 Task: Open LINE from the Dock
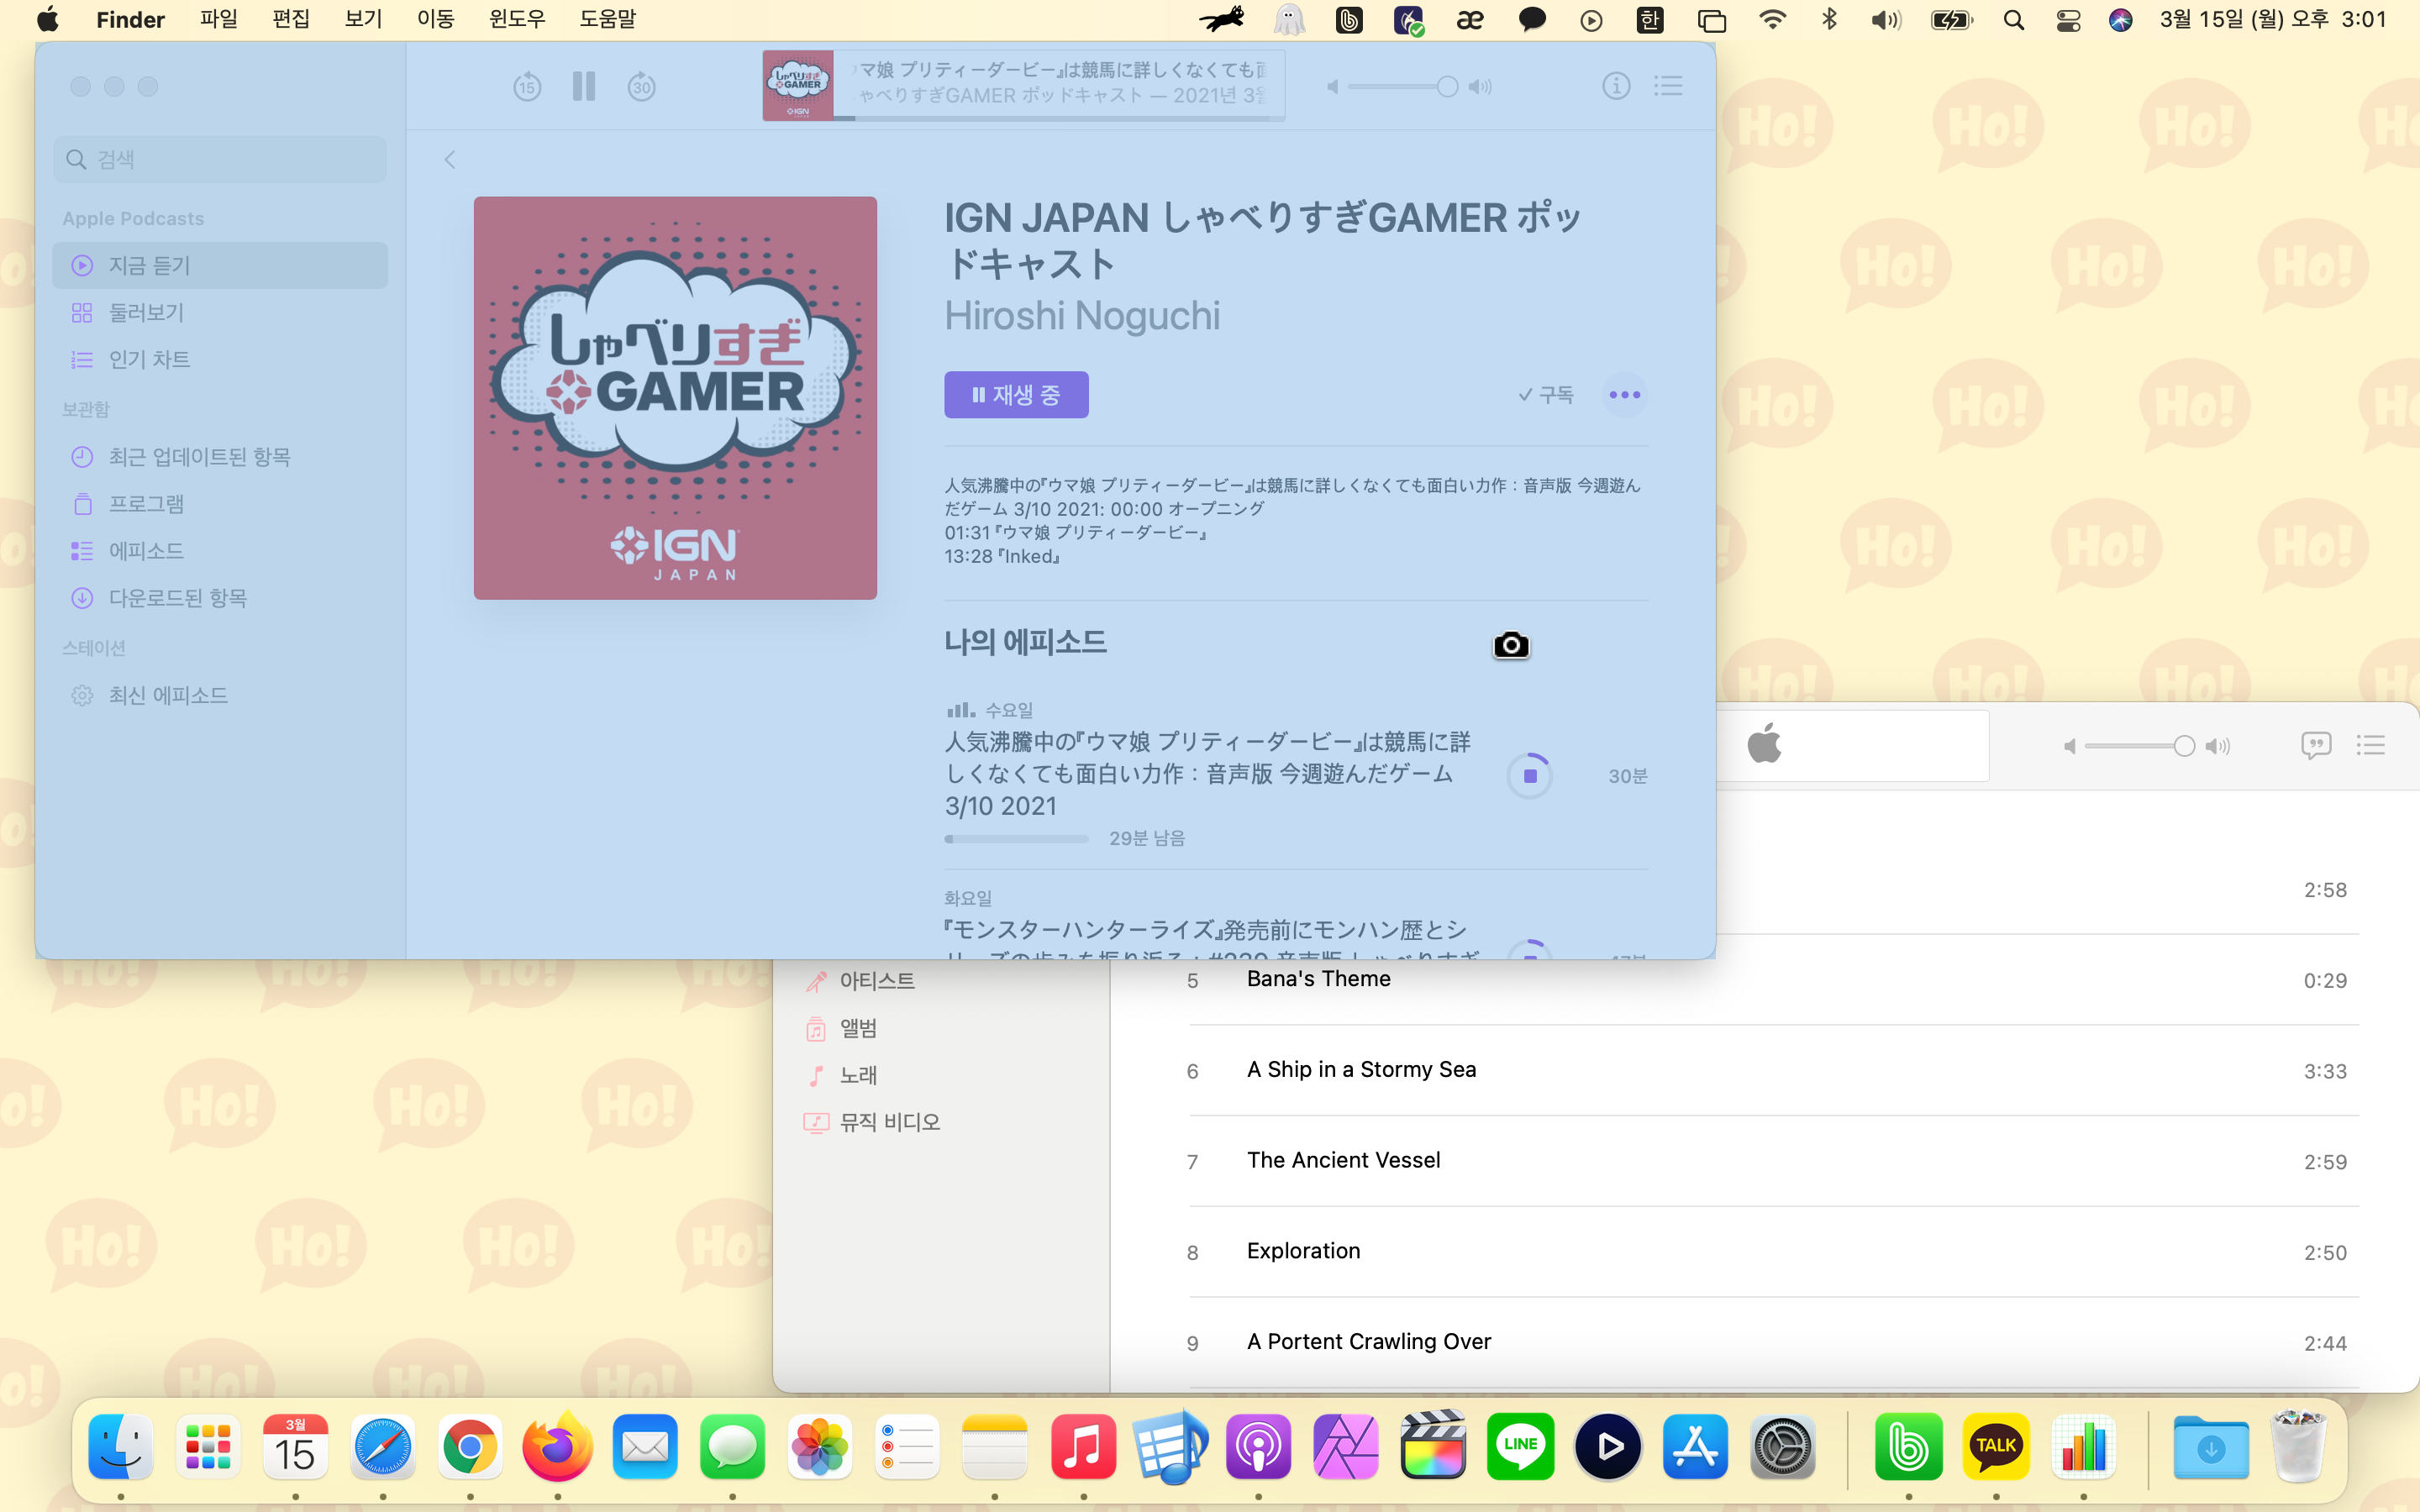tap(1520, 1446)
